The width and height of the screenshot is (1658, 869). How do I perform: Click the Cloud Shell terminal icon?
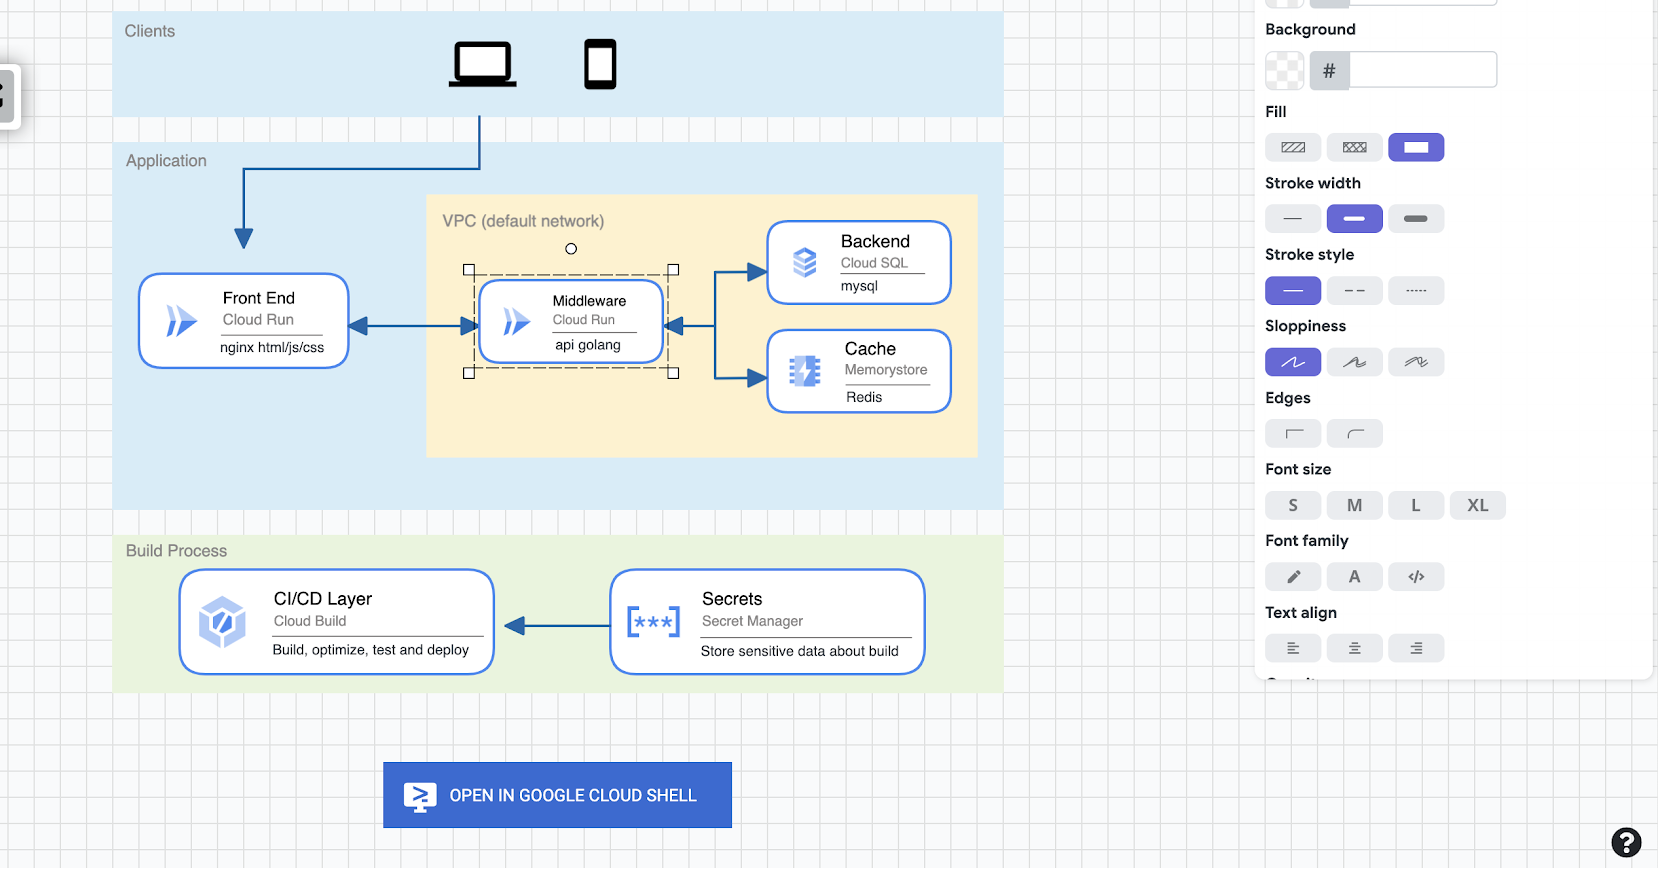pyautogui.click(x=420, y=796)
